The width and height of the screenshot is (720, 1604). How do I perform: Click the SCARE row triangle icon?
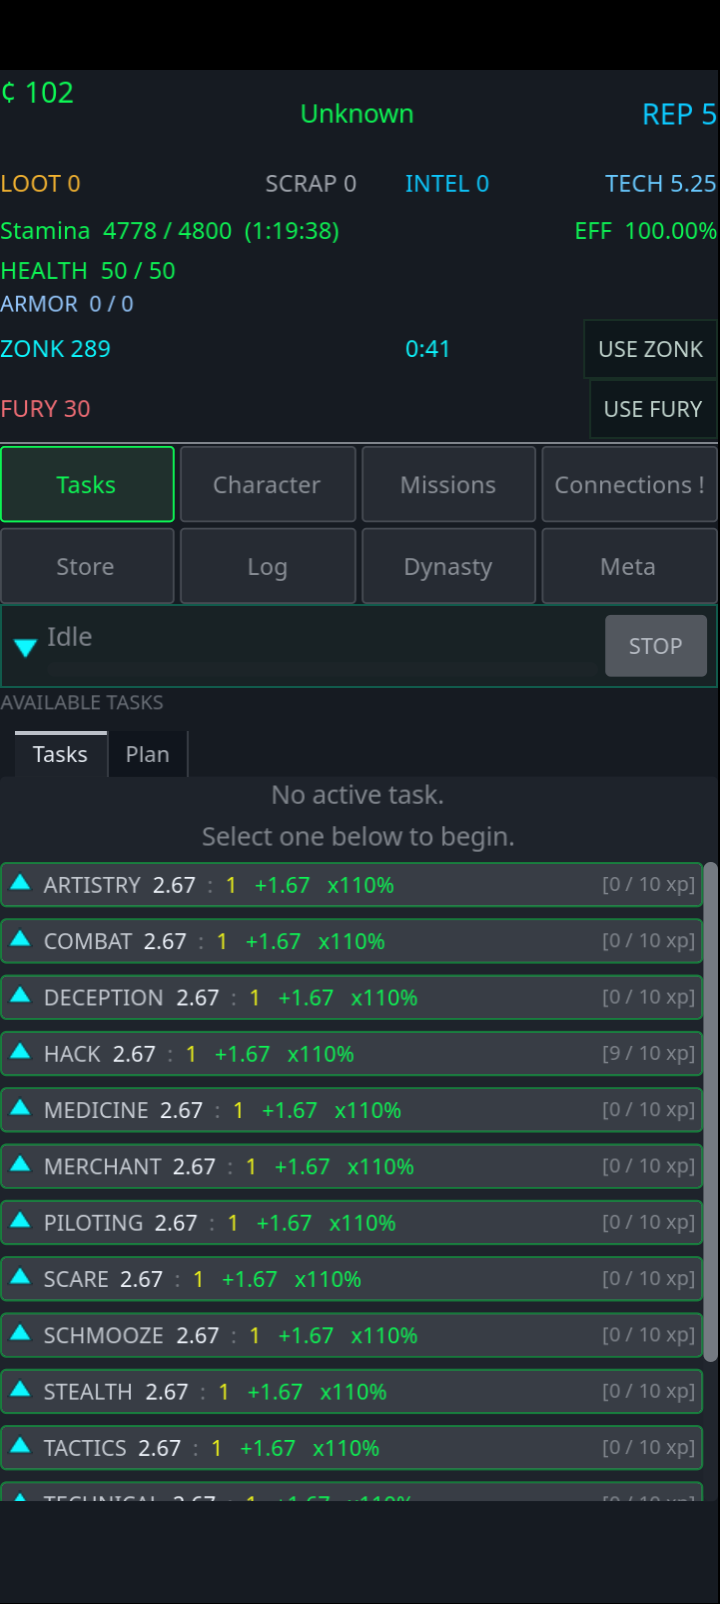pyautogui.click(x=20, y=1277)
